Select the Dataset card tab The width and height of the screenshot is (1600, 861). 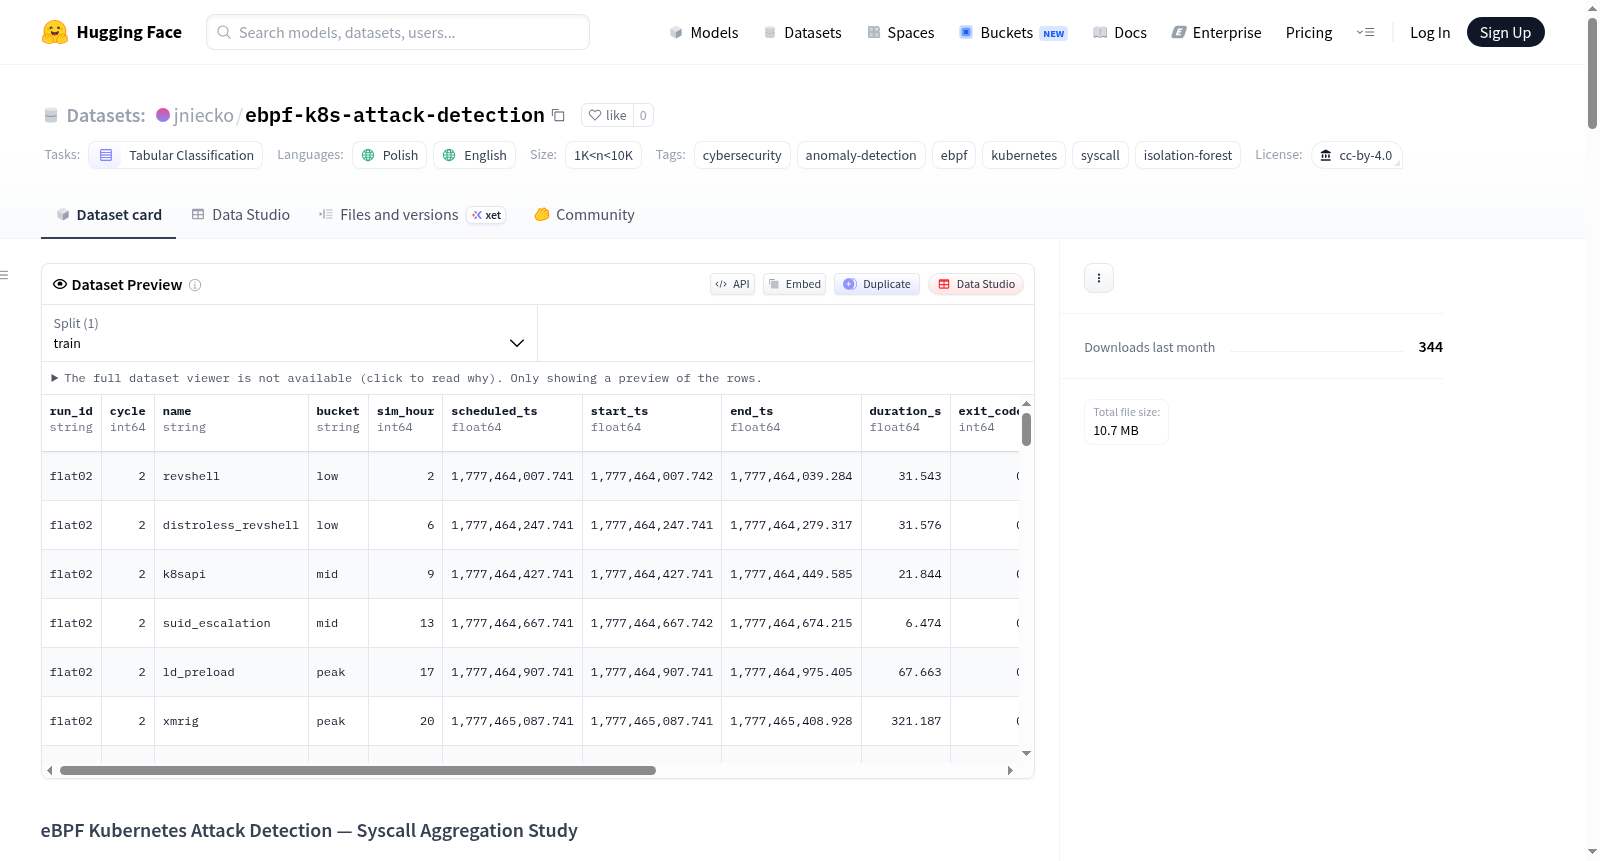(109, 215)
